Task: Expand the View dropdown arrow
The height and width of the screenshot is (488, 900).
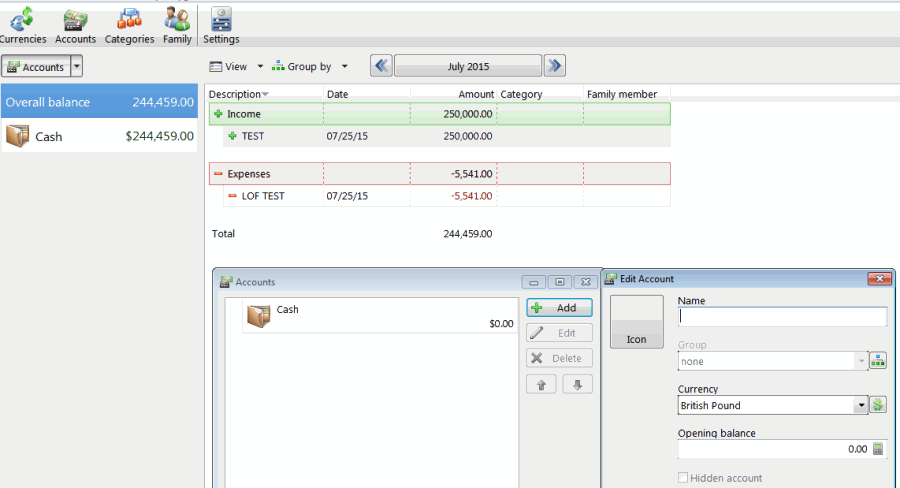Action: [260, 67]
